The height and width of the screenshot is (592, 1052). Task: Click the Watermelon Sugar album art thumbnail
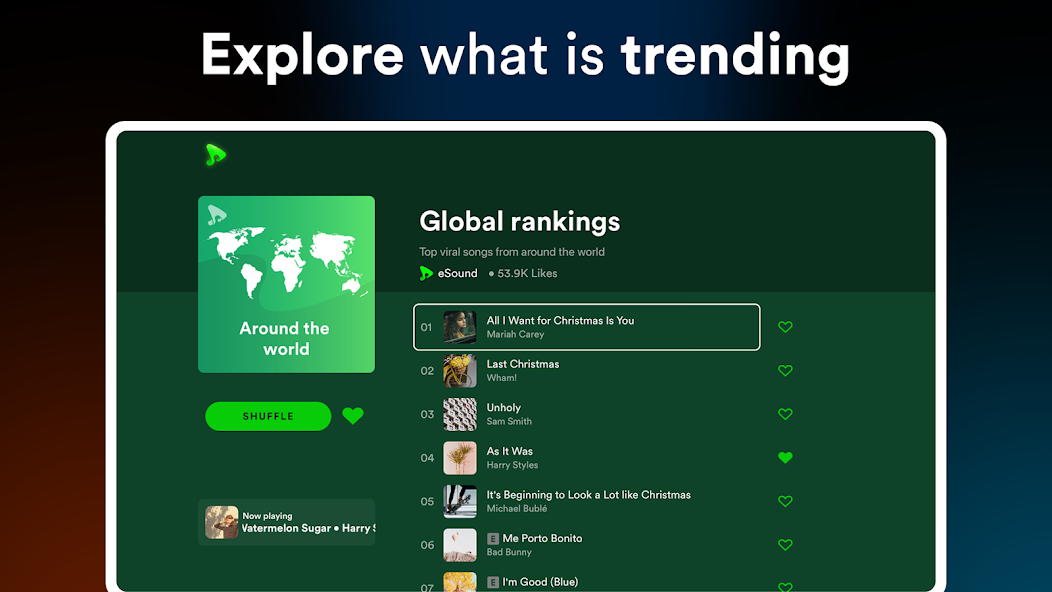click(222, 522)
